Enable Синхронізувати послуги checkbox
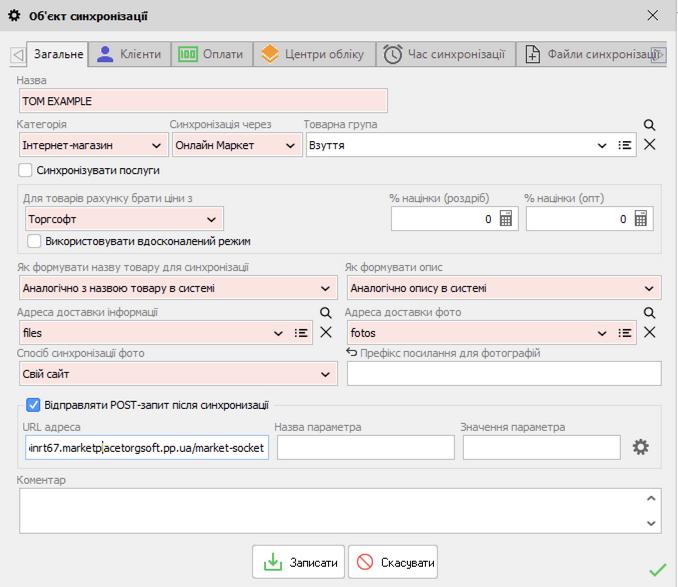This screenshot has height=587, width=678. (x=26, y=170)
